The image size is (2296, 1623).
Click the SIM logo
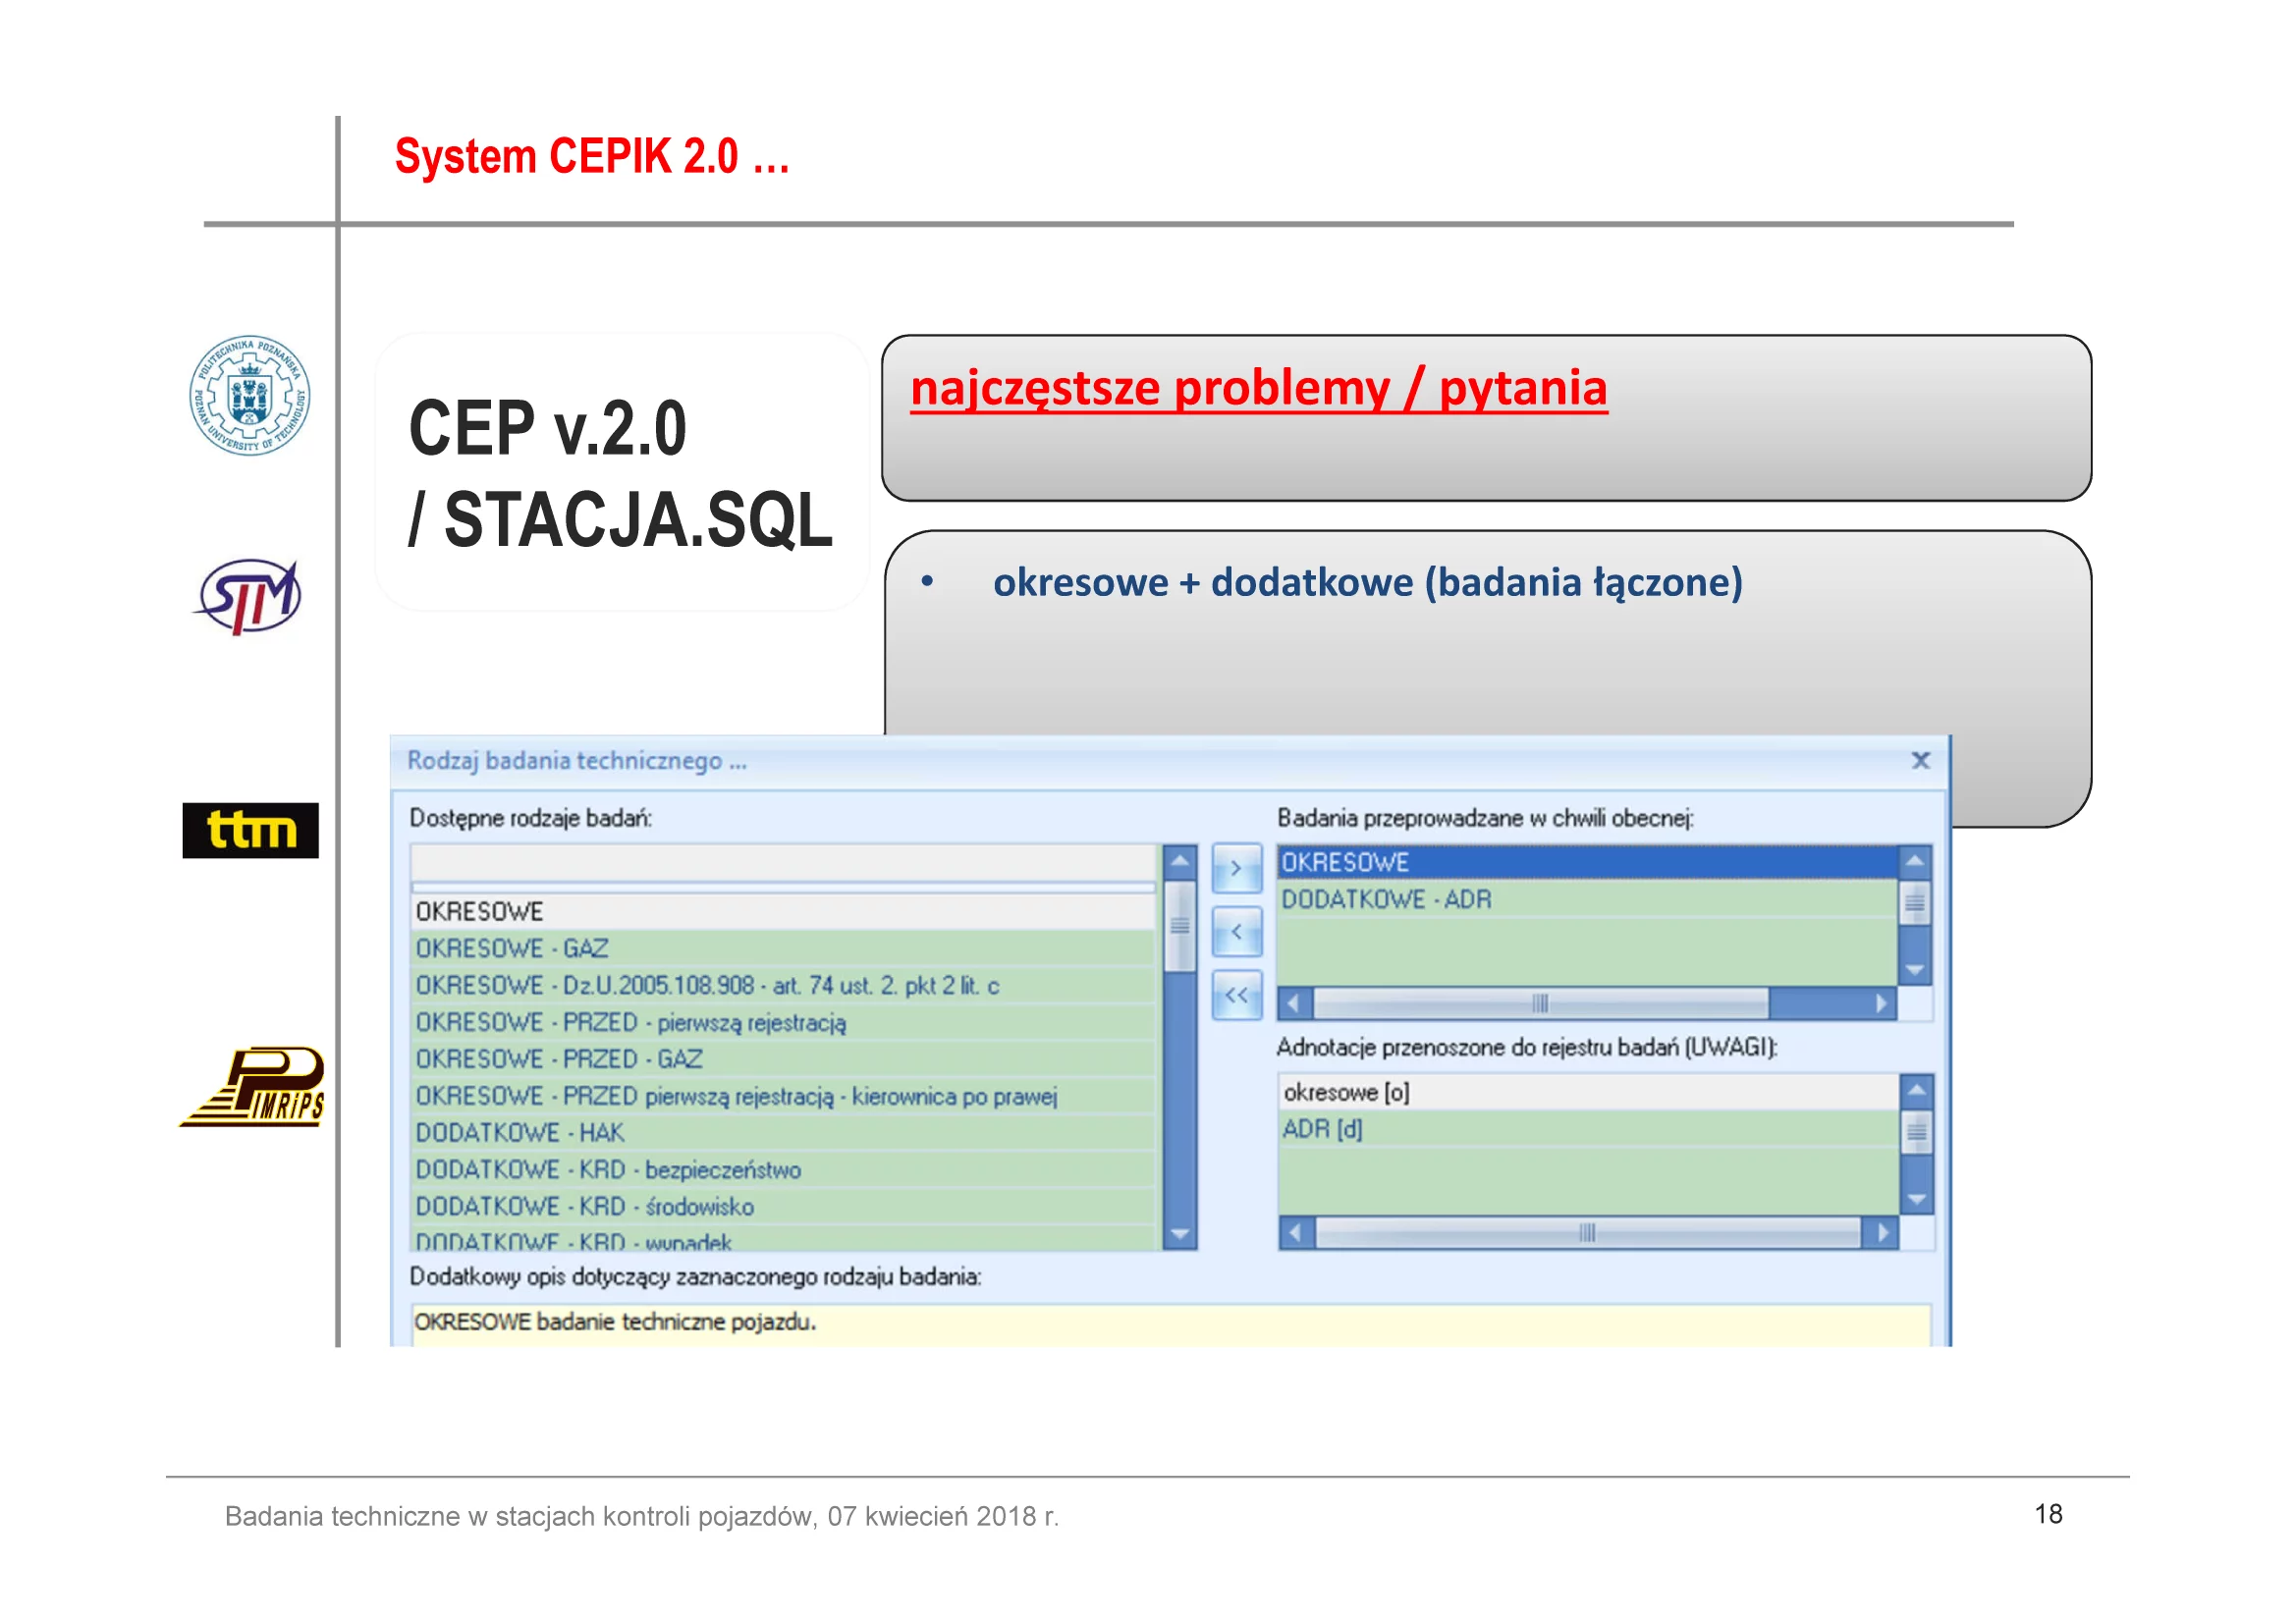tap(248, 597)
